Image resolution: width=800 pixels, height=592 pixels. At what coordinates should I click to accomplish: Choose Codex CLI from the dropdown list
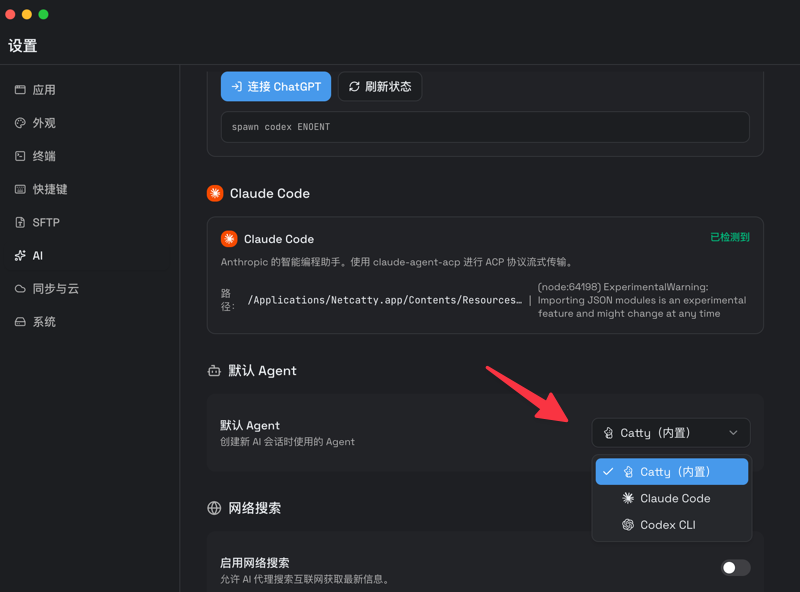pyautogui.click(x=667, y=525)
